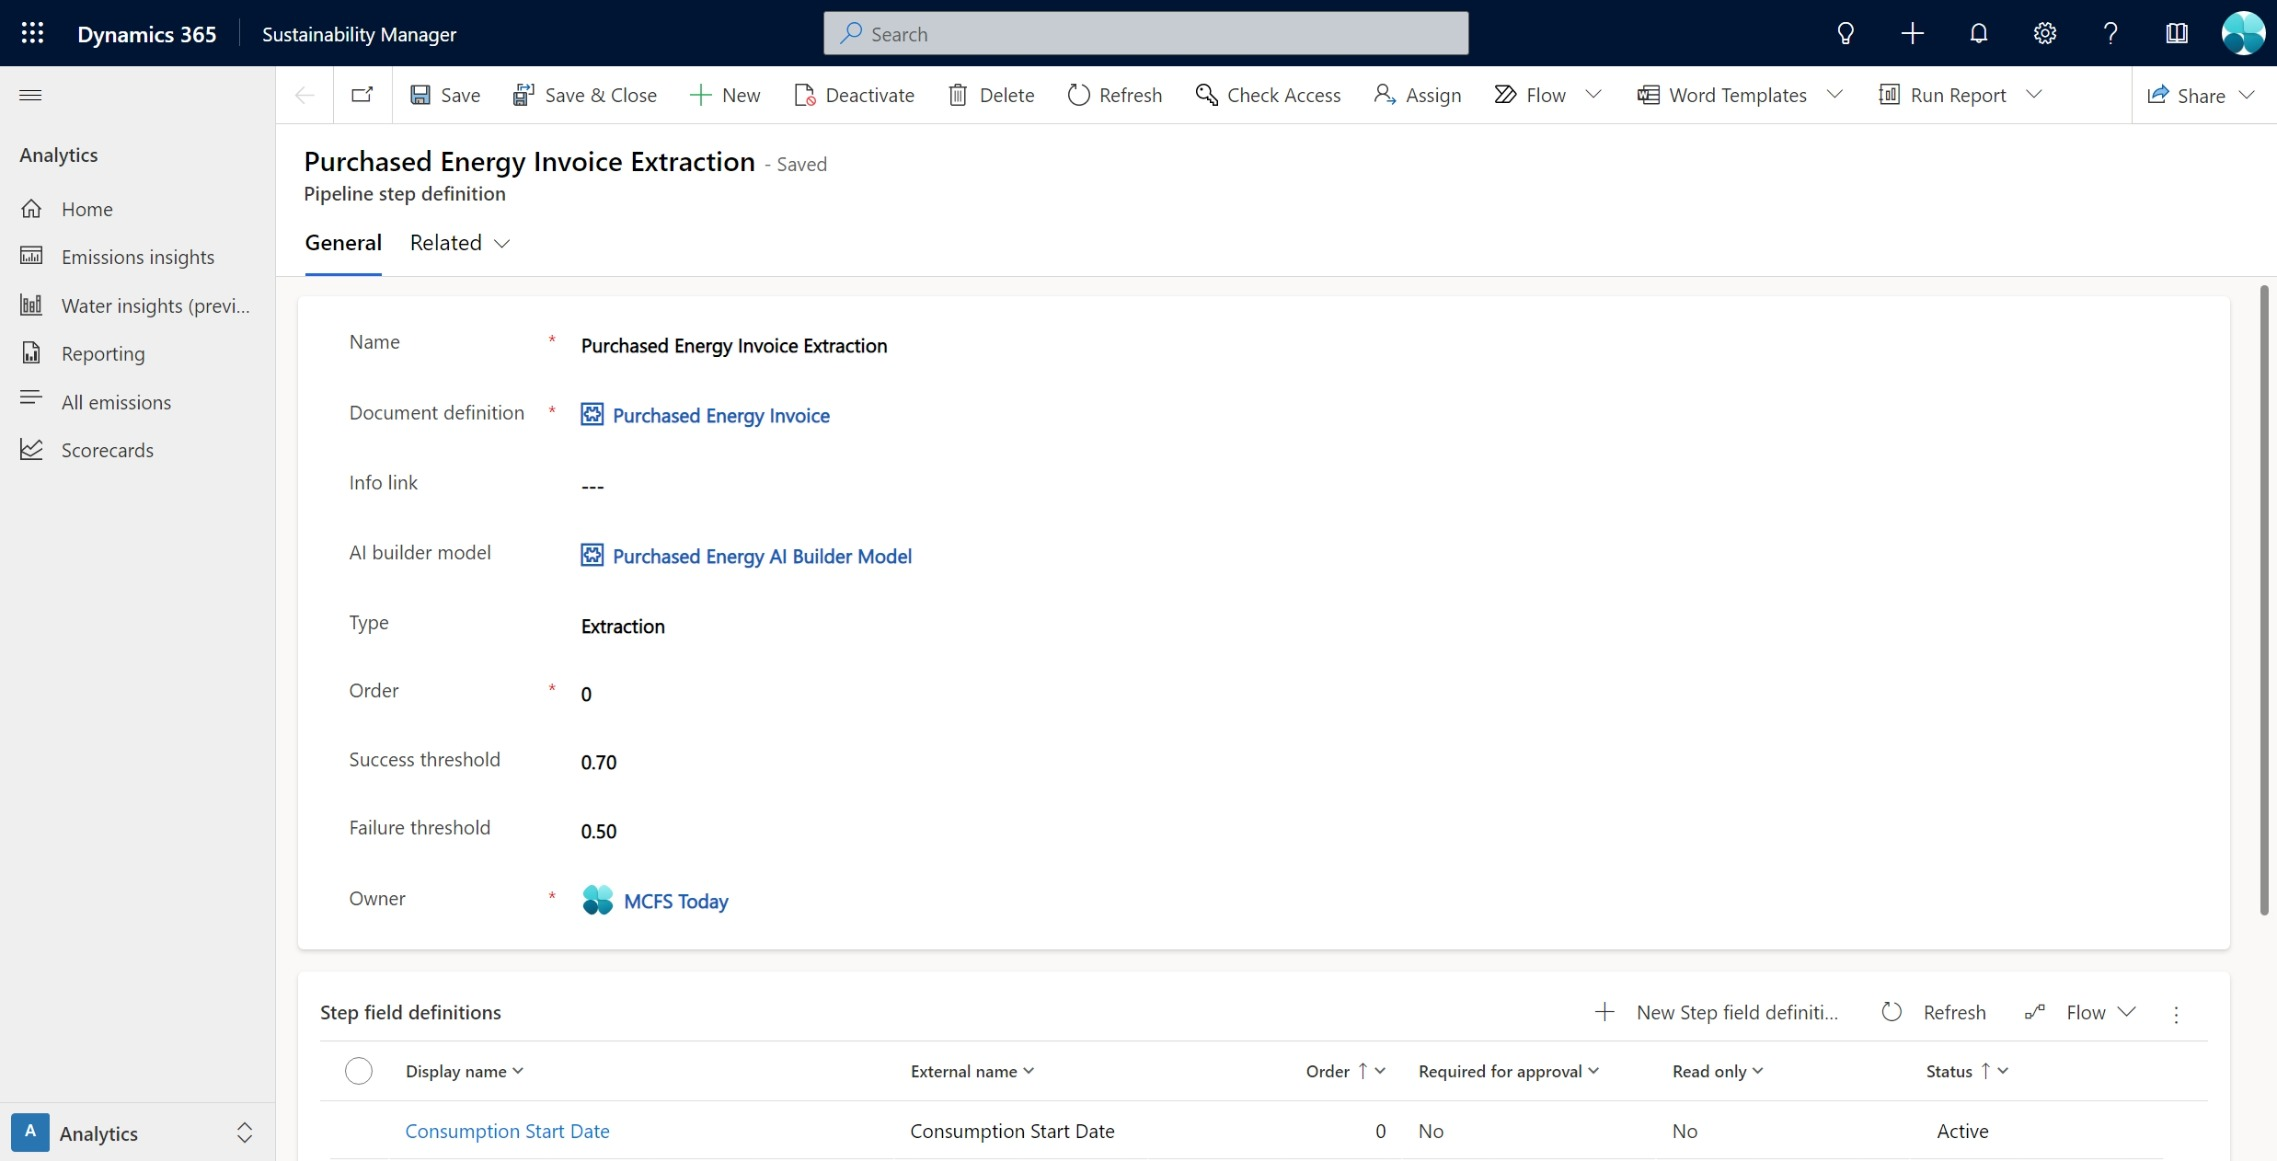Click the Sustainability Manager app name

click(x=359, y=34)
